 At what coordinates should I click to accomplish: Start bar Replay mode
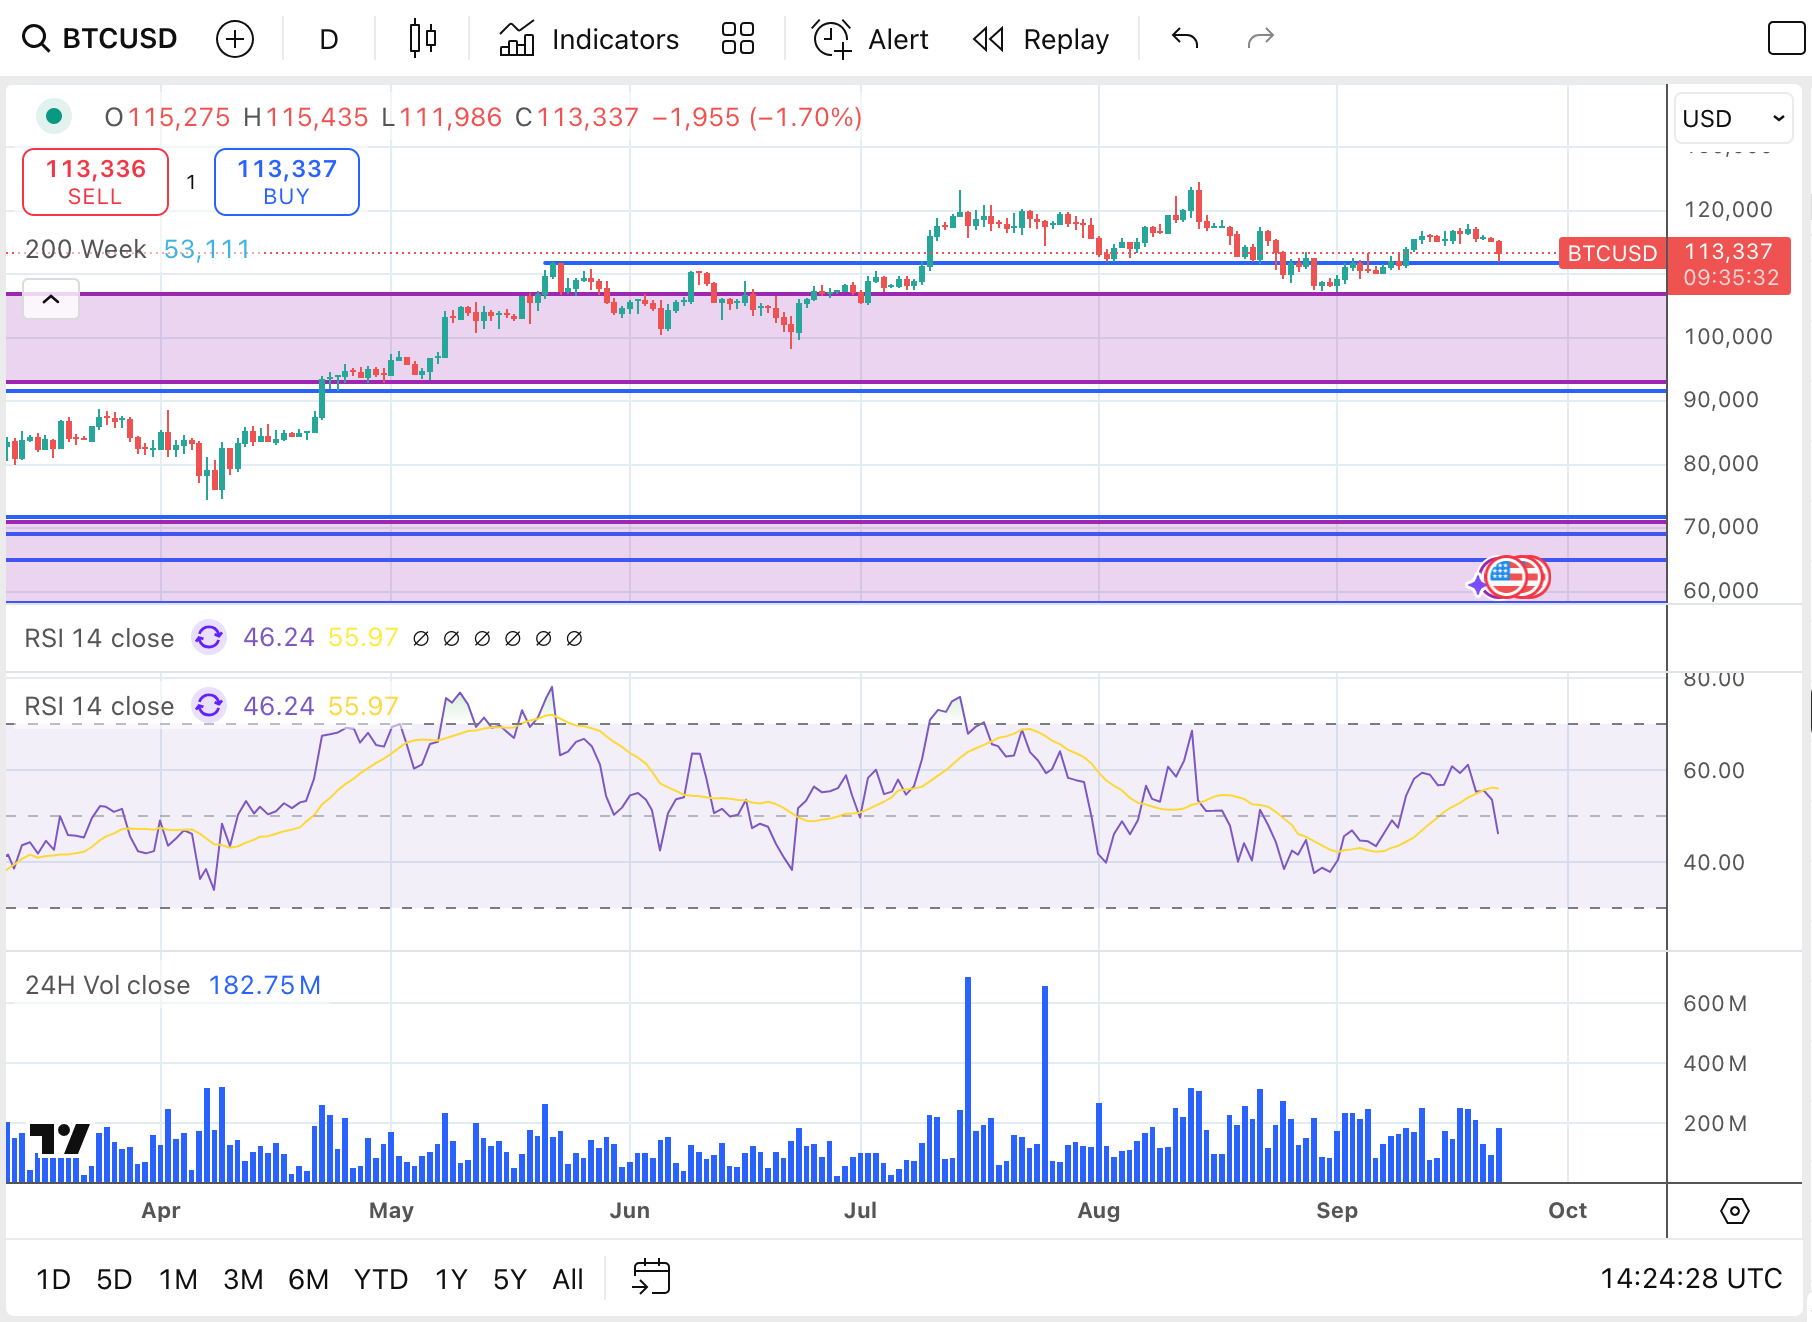1041,39
